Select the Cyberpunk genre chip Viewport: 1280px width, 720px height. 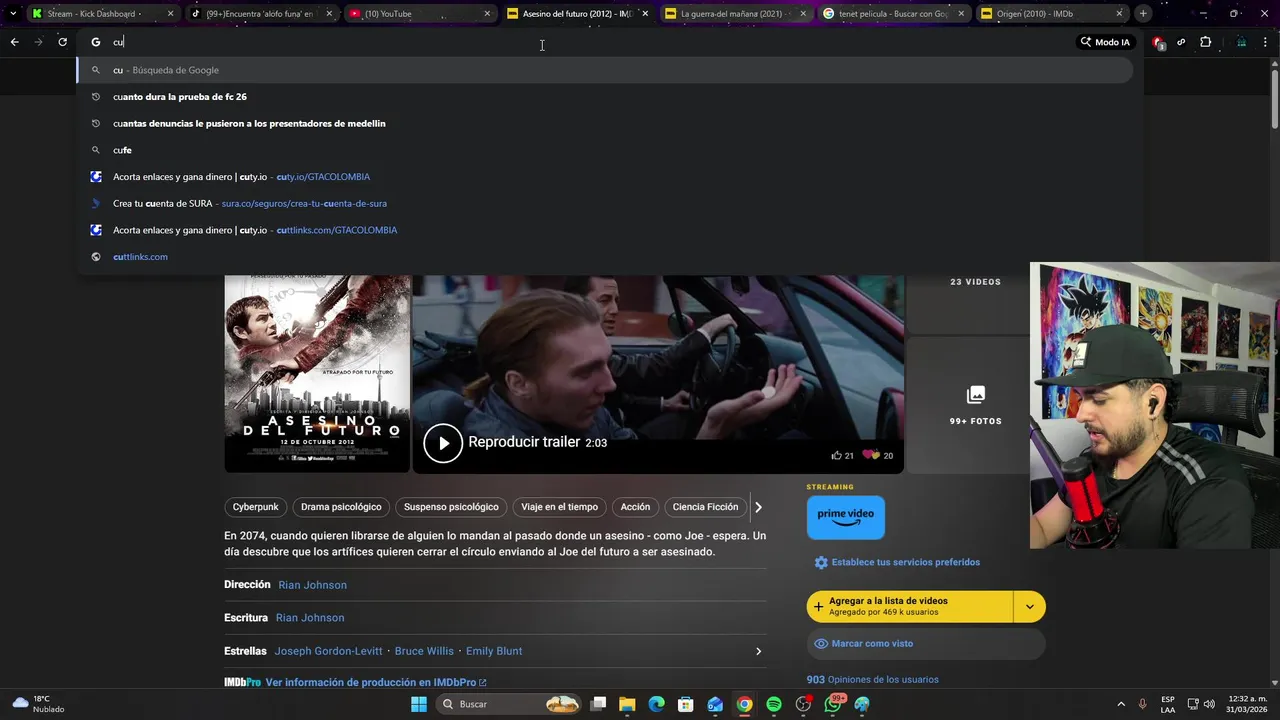tap(256, 507)
